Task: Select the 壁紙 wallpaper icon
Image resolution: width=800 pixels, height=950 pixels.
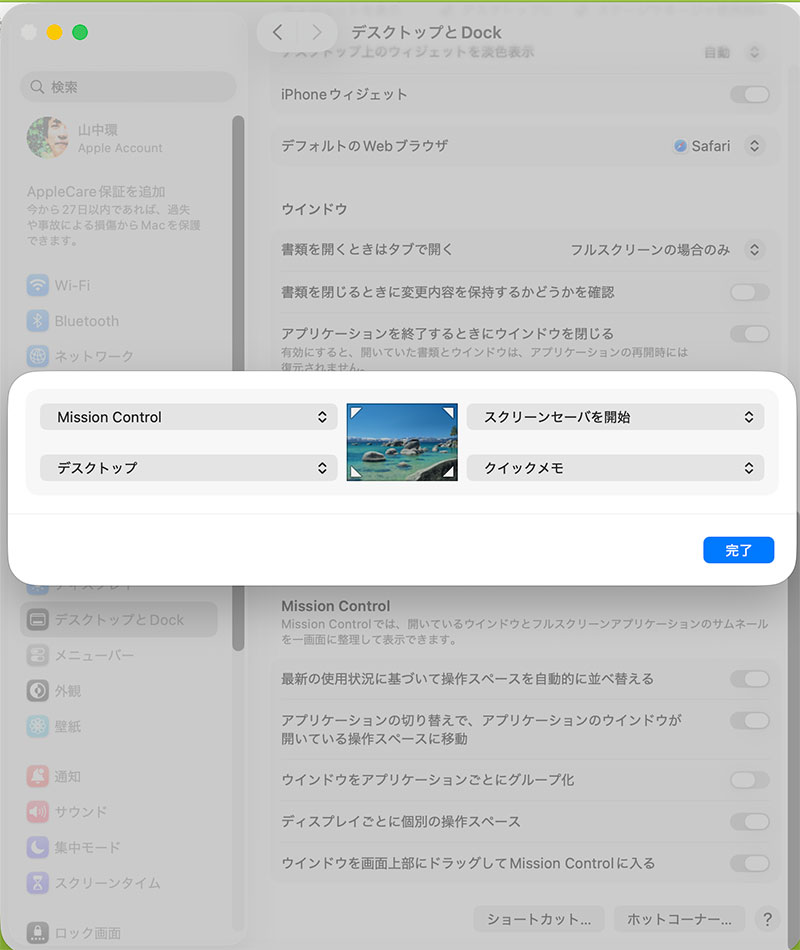Action: click(x=38, y=726)
